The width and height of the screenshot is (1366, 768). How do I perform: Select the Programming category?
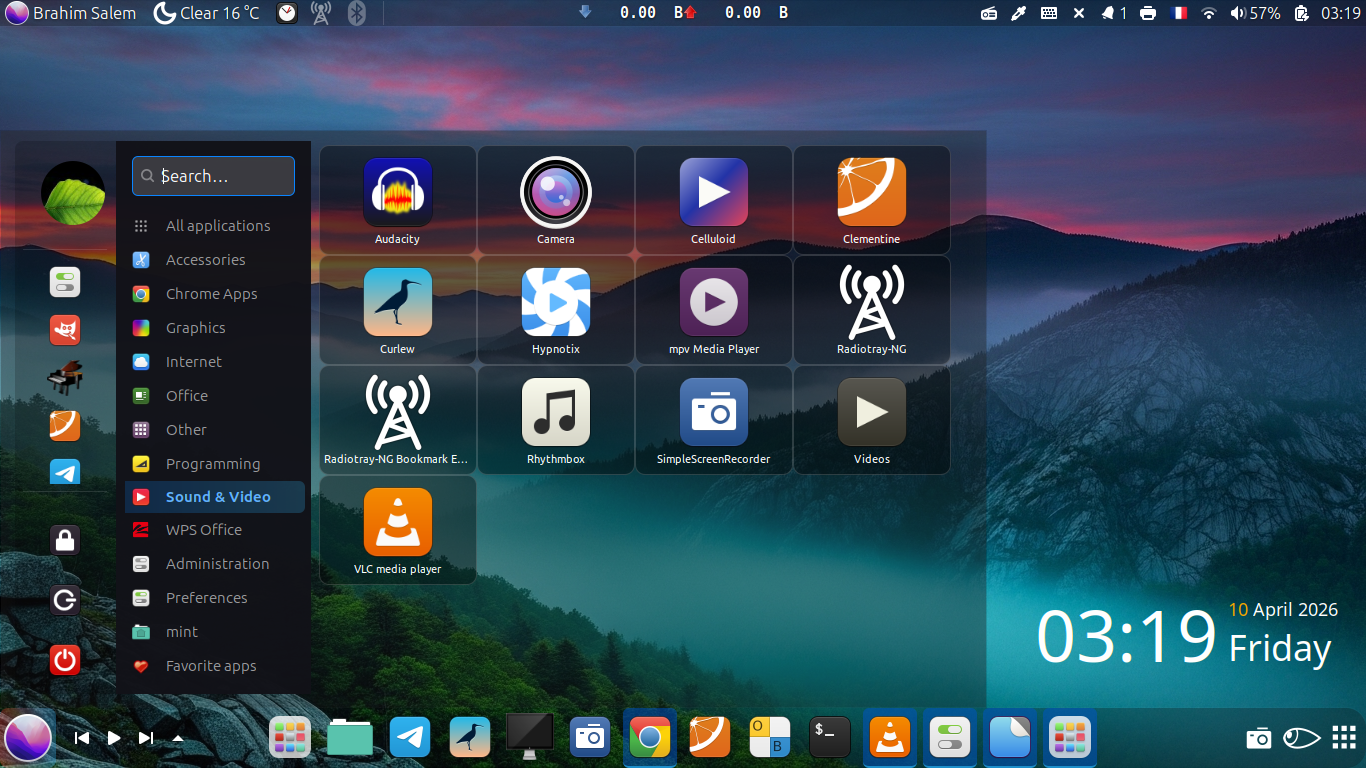pos(215,464)
